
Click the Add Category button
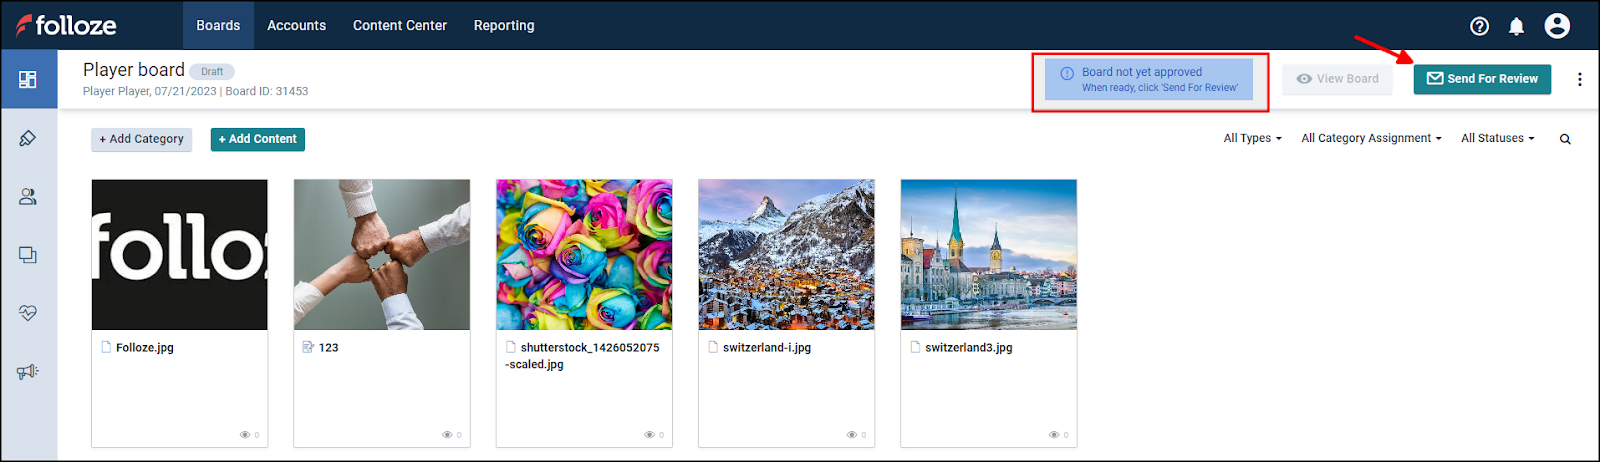[141, 139]
